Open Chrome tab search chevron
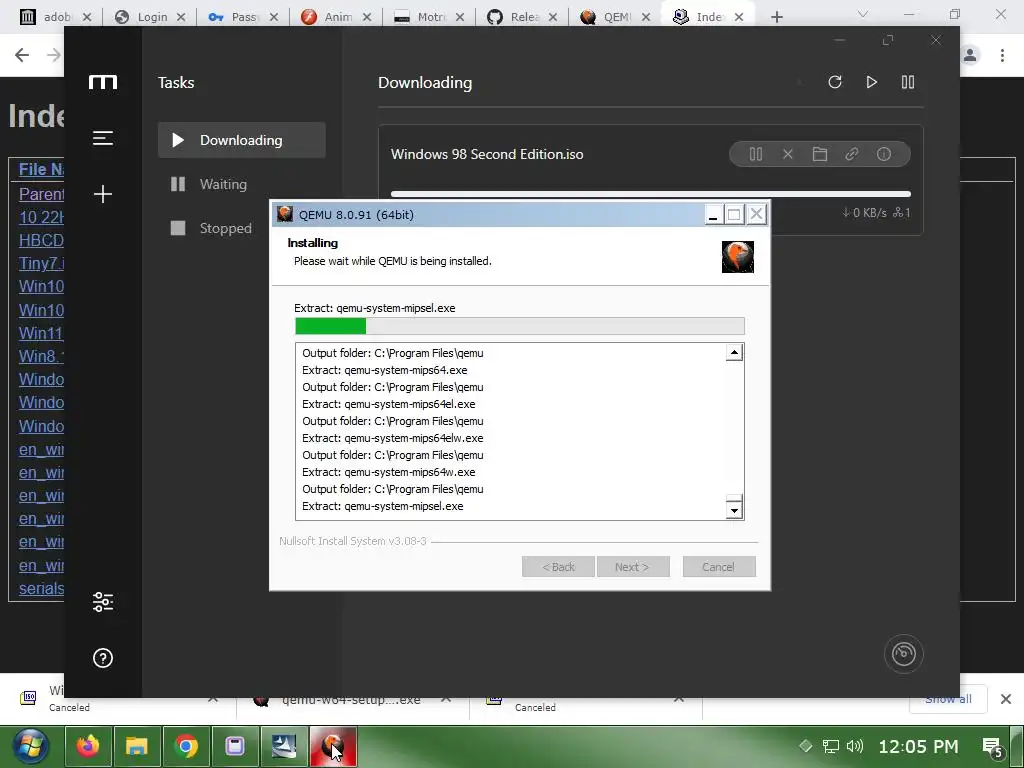This screenshot has width=1024, height=768. click(863, 14)
